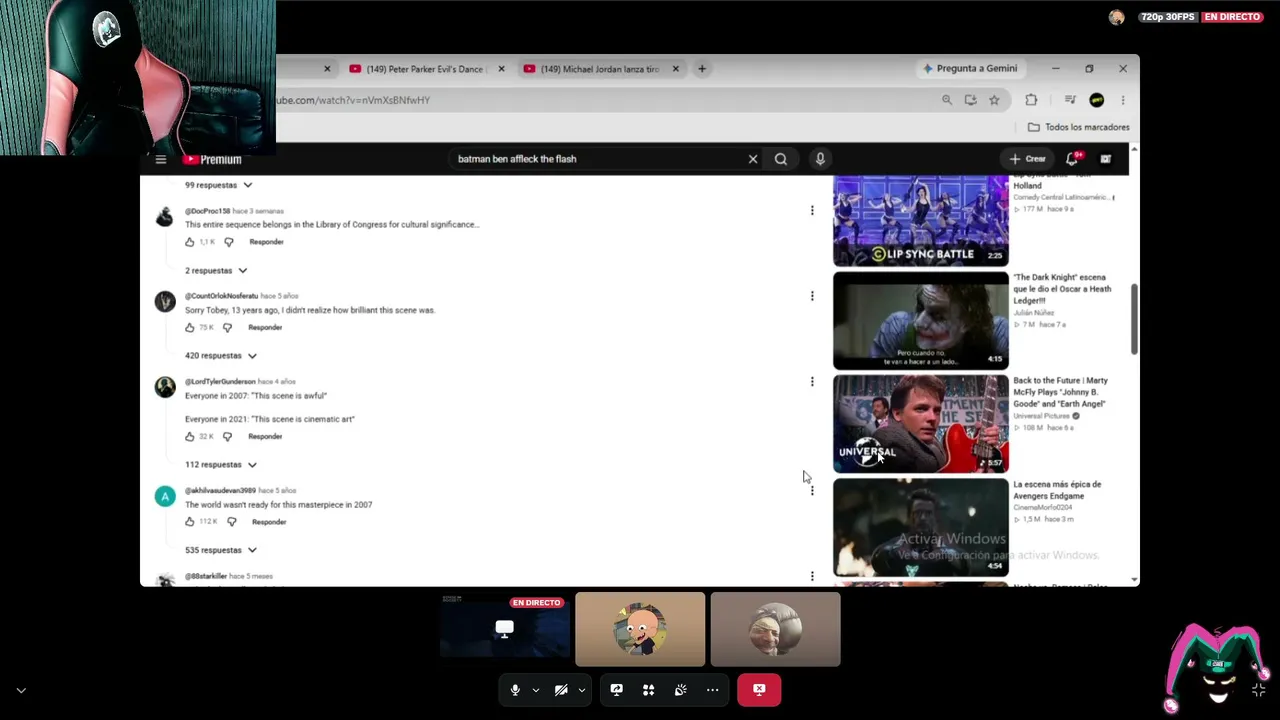Reply to the @akhilvasudevan3989 comment

coord(269,522)
